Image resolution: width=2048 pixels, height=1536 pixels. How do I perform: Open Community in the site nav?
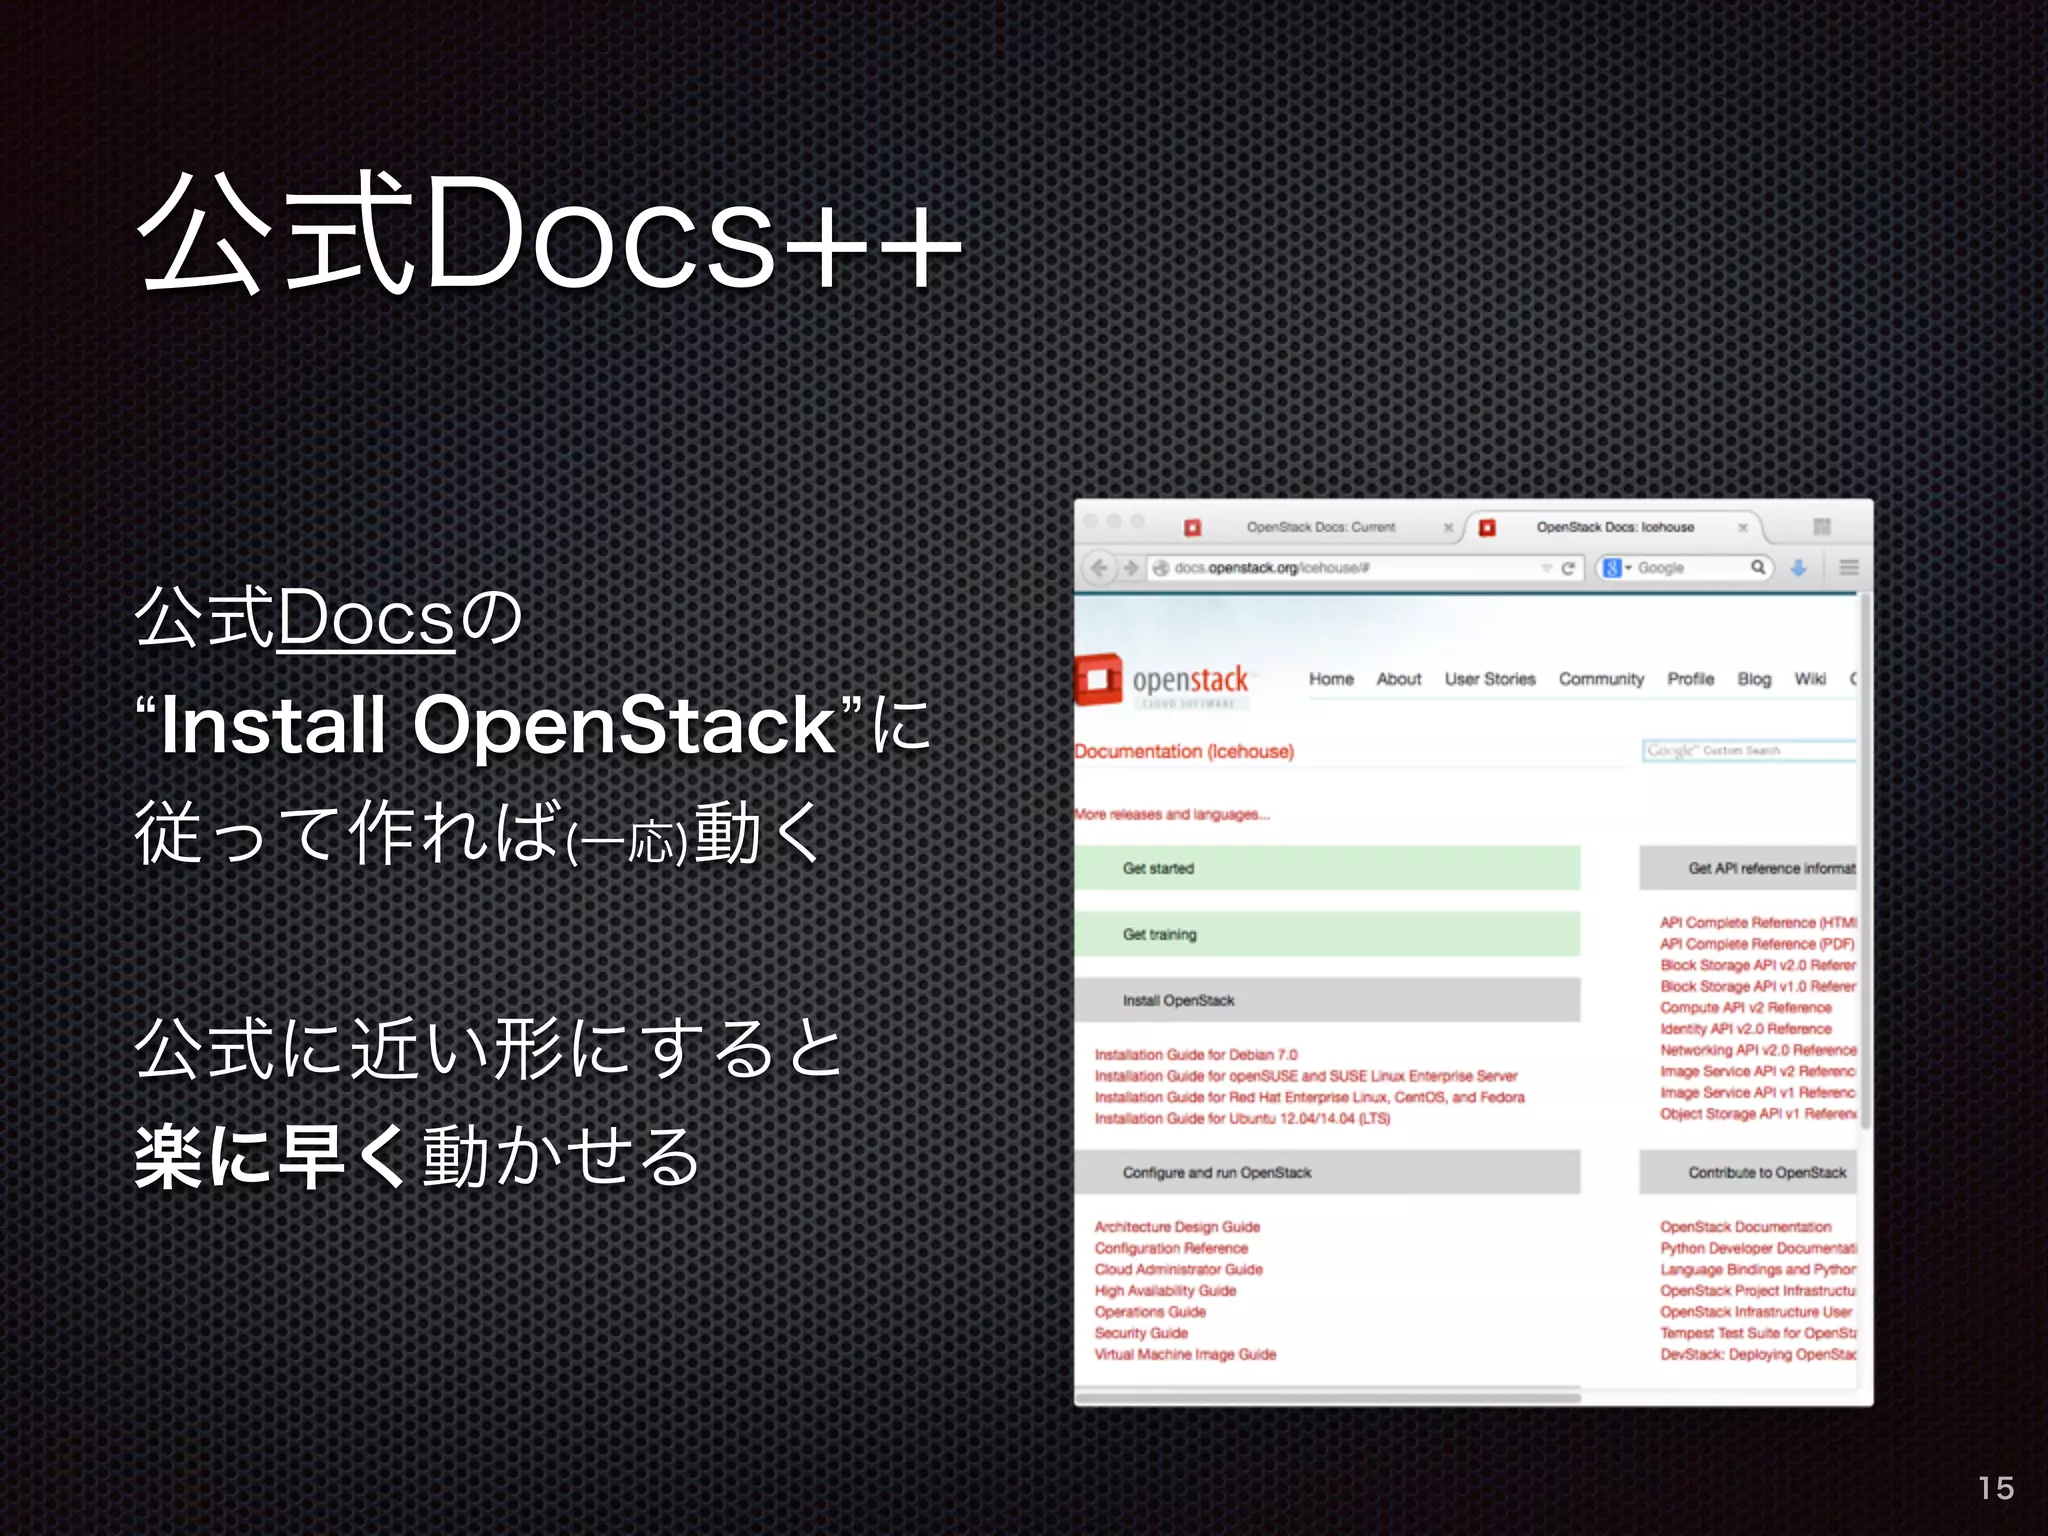pos(1601,679)
